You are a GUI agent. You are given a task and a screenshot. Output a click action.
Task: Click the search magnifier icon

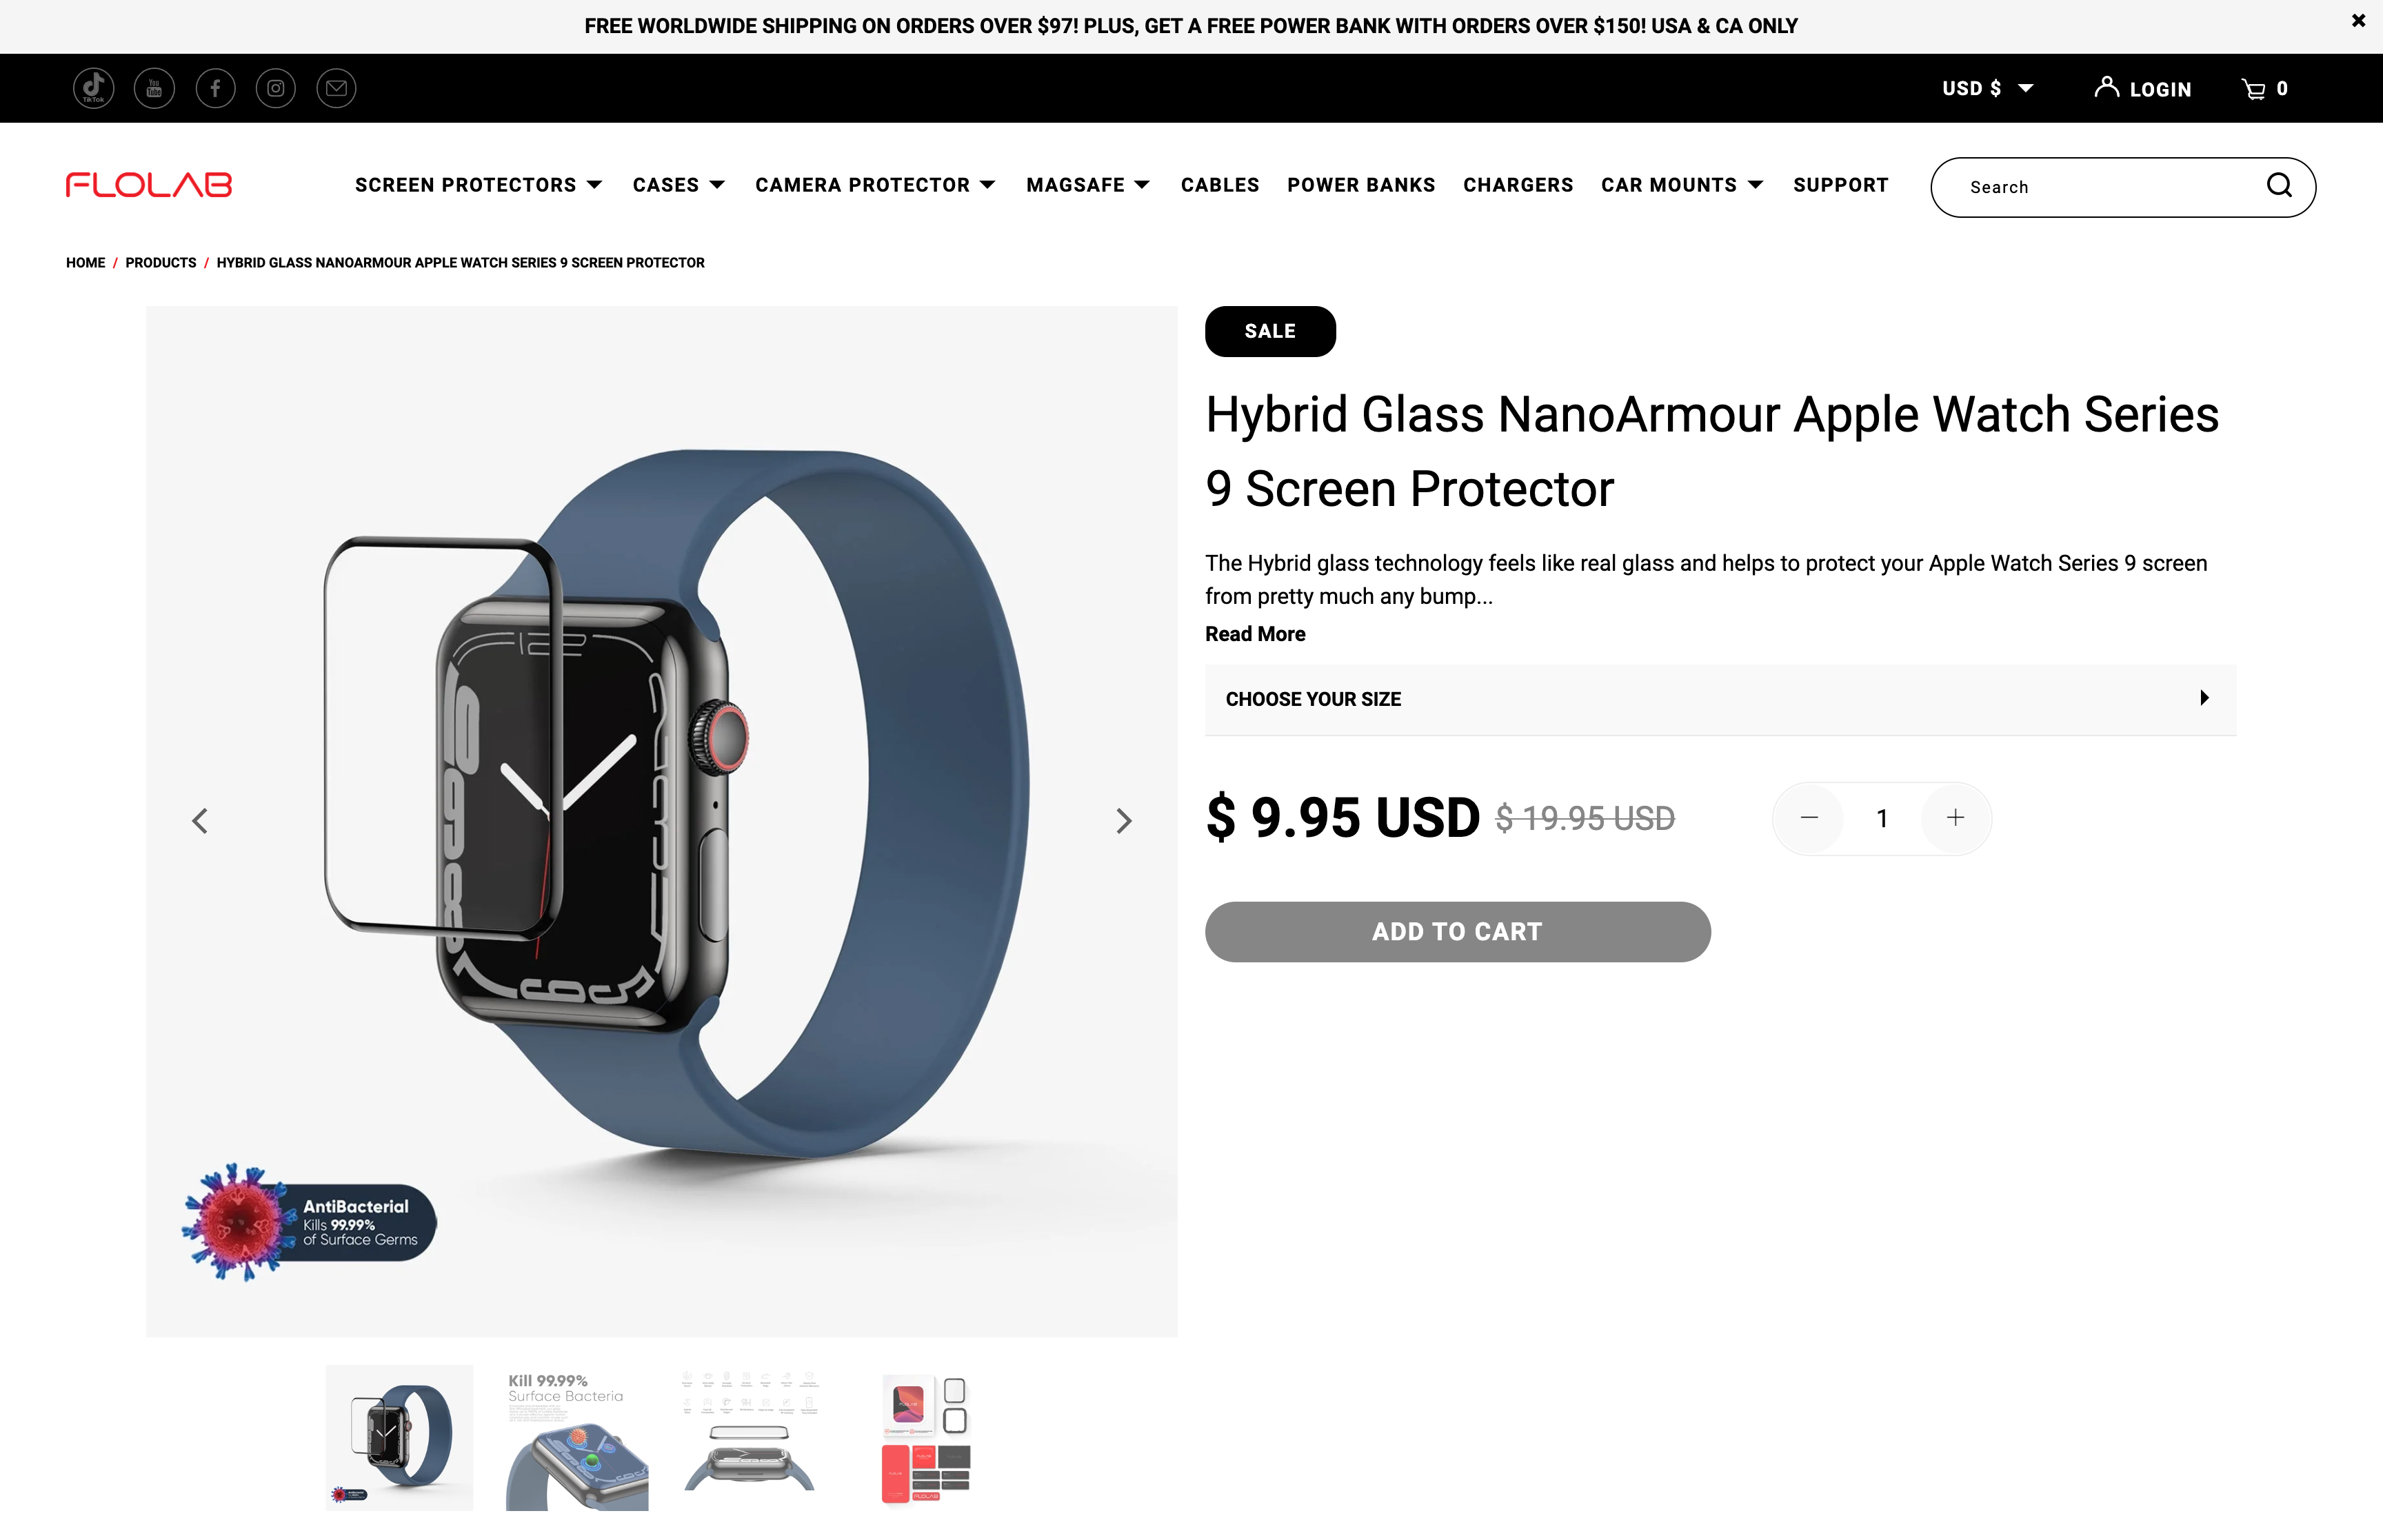pyautogui.click(x=2279, y=185)
